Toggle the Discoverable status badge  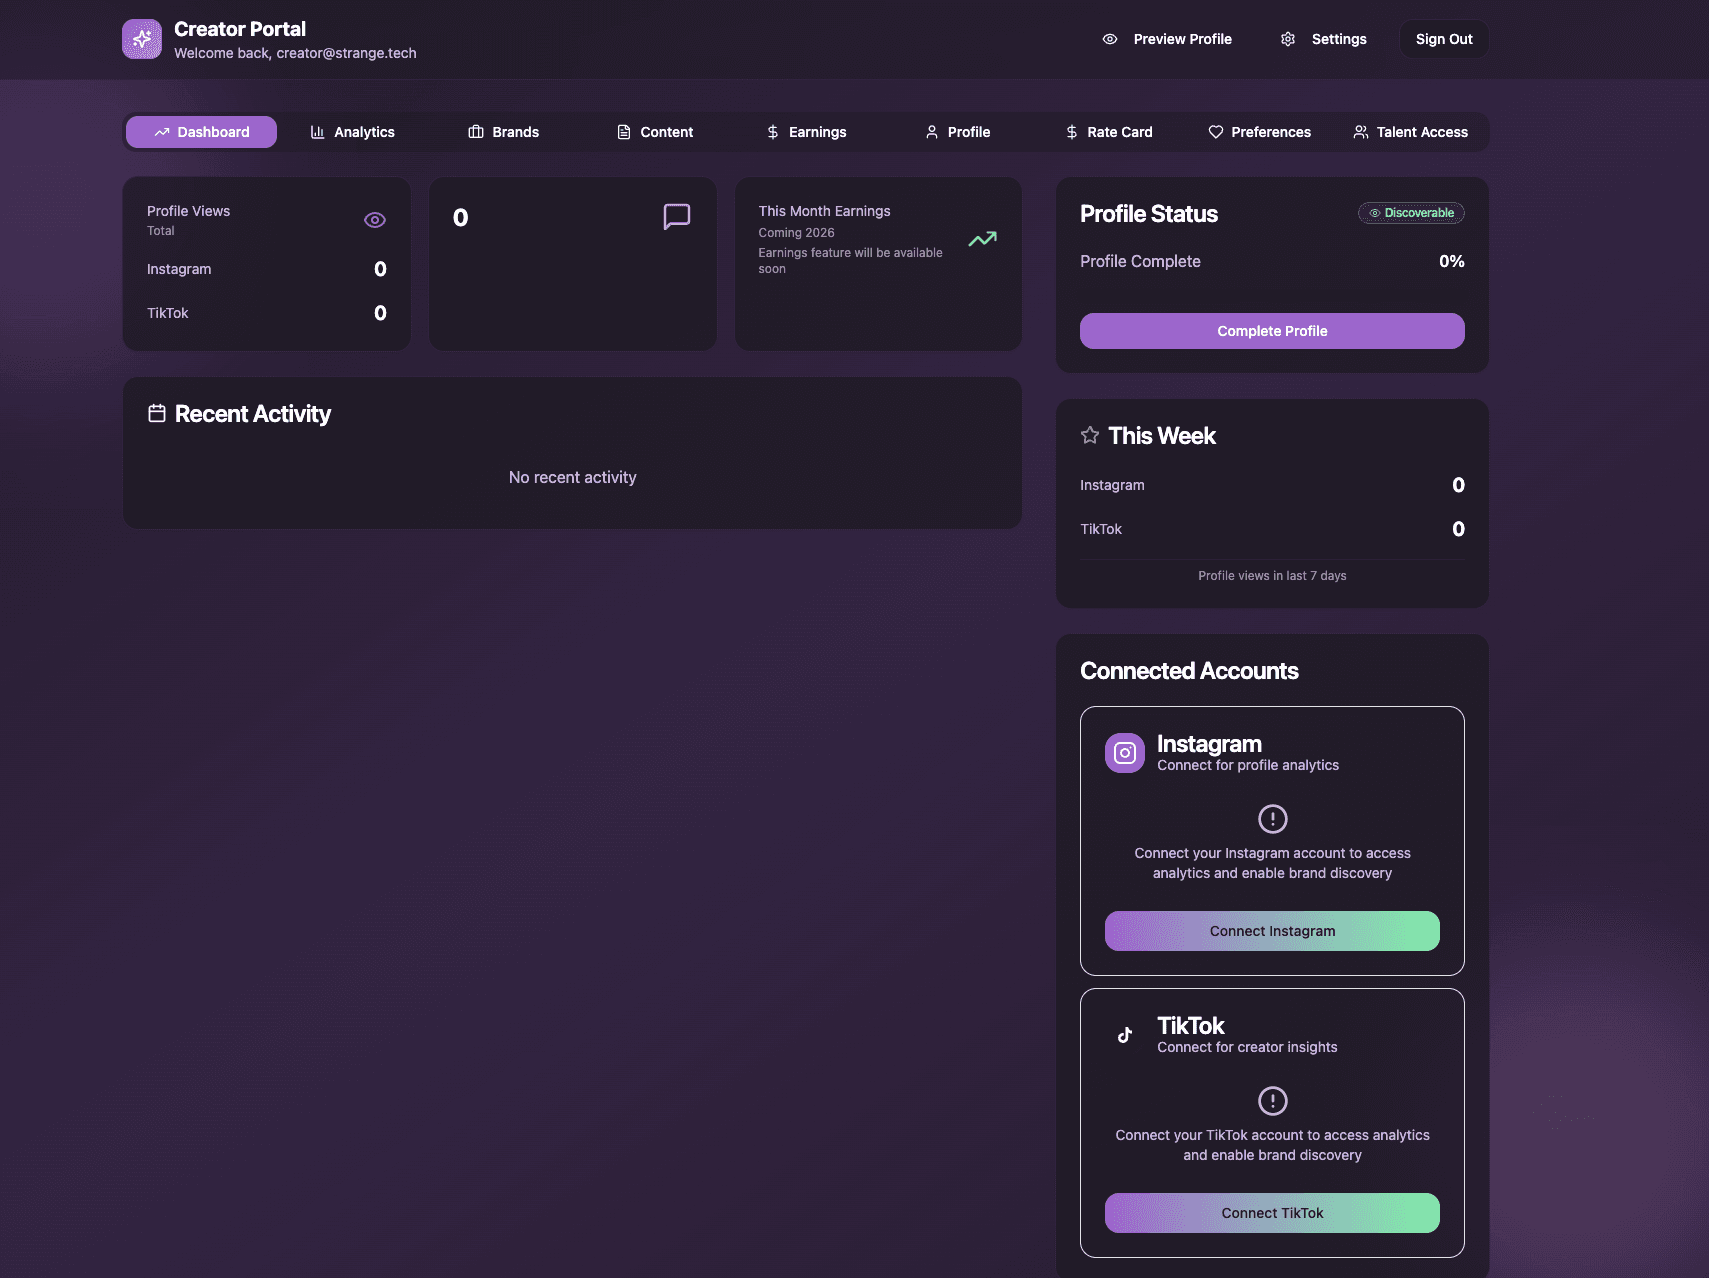(x=1410, y=212)
